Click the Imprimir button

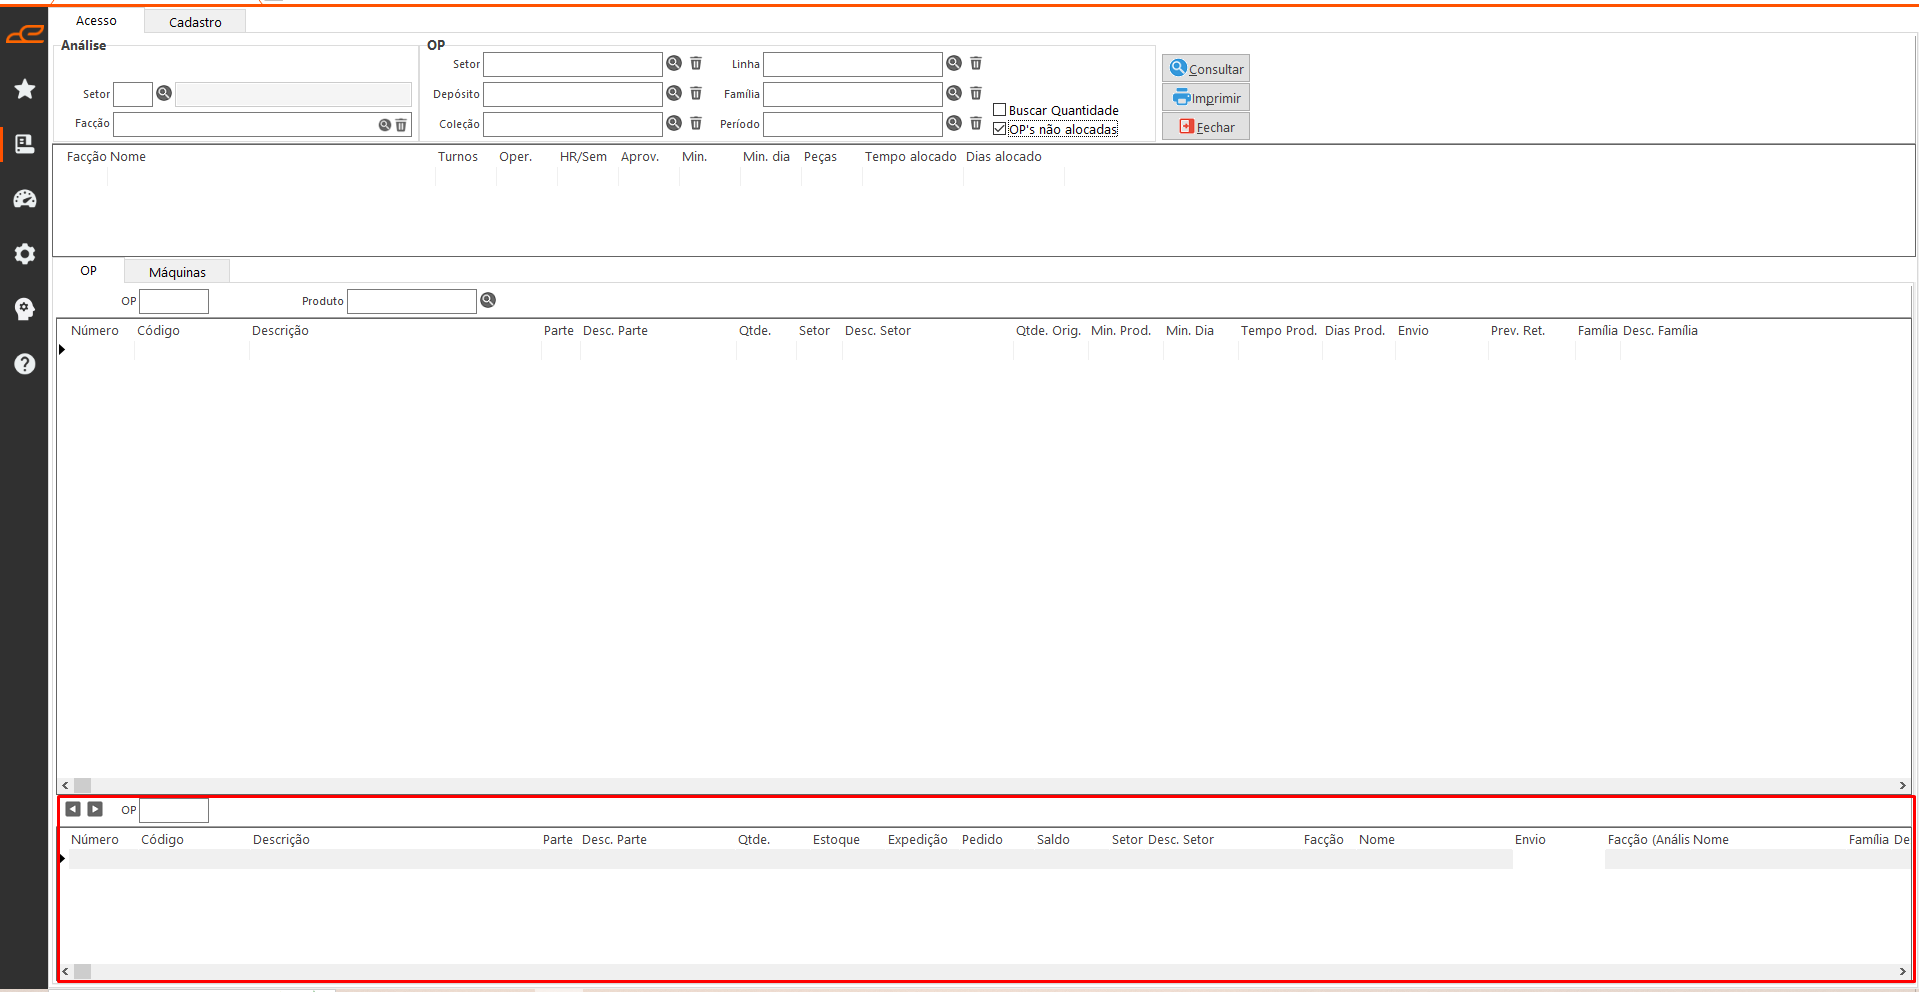pos(1205,98)
